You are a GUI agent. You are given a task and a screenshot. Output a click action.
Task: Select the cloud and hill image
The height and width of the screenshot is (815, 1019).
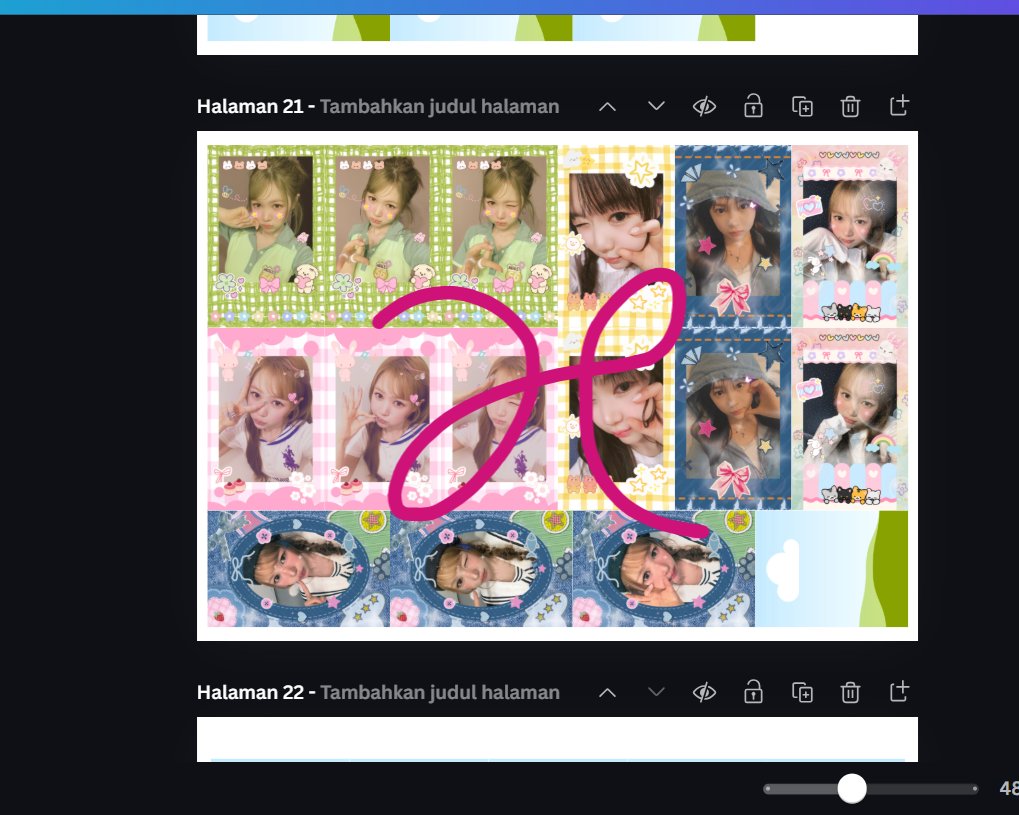pyautogui.click(x=831, y=569)
